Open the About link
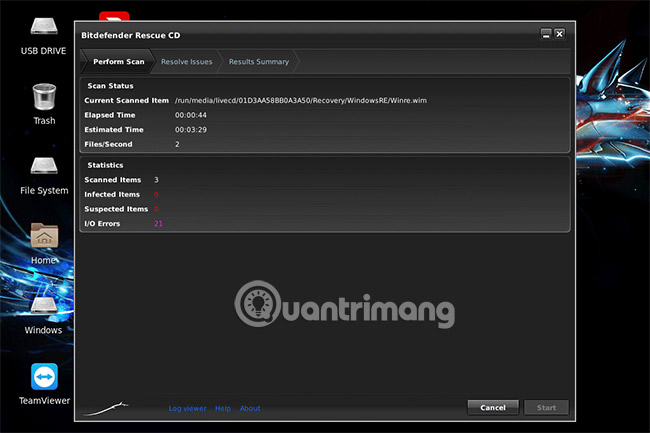This screenshot has height=433, width=650. [250, 409]
